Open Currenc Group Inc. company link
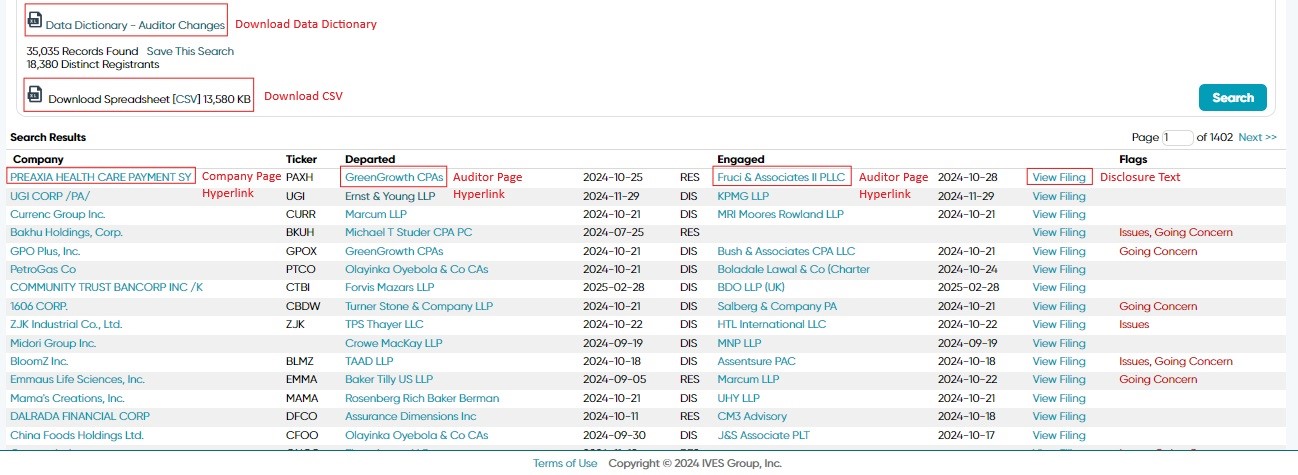 coord(57,214)
